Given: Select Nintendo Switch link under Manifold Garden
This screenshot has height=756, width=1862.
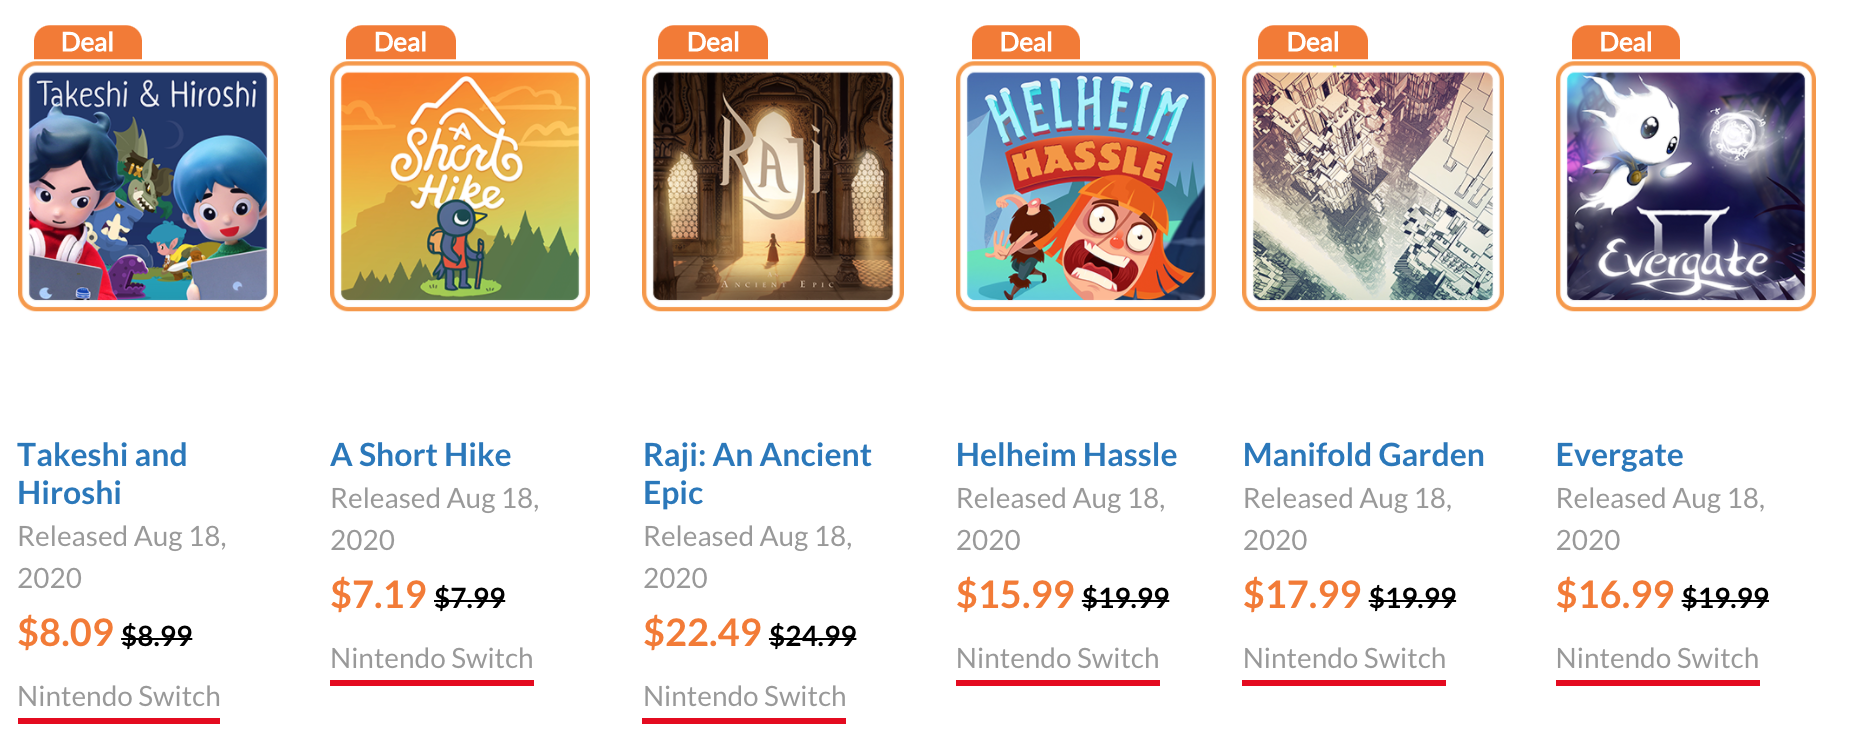Looking at the screenshot, I should click(x=1344, y=659).
